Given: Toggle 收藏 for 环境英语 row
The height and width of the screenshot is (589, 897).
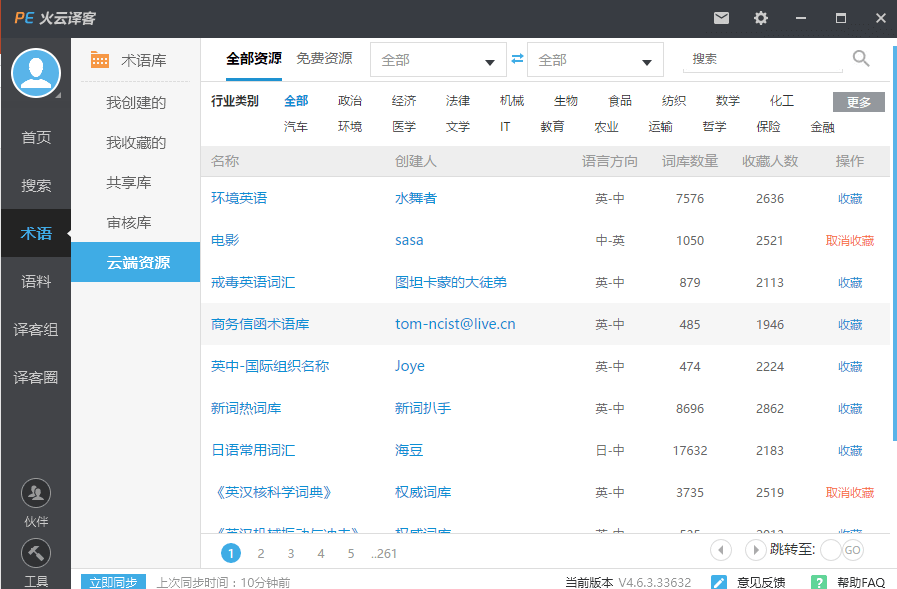Looking at the screenshot, I should point(850,199).
